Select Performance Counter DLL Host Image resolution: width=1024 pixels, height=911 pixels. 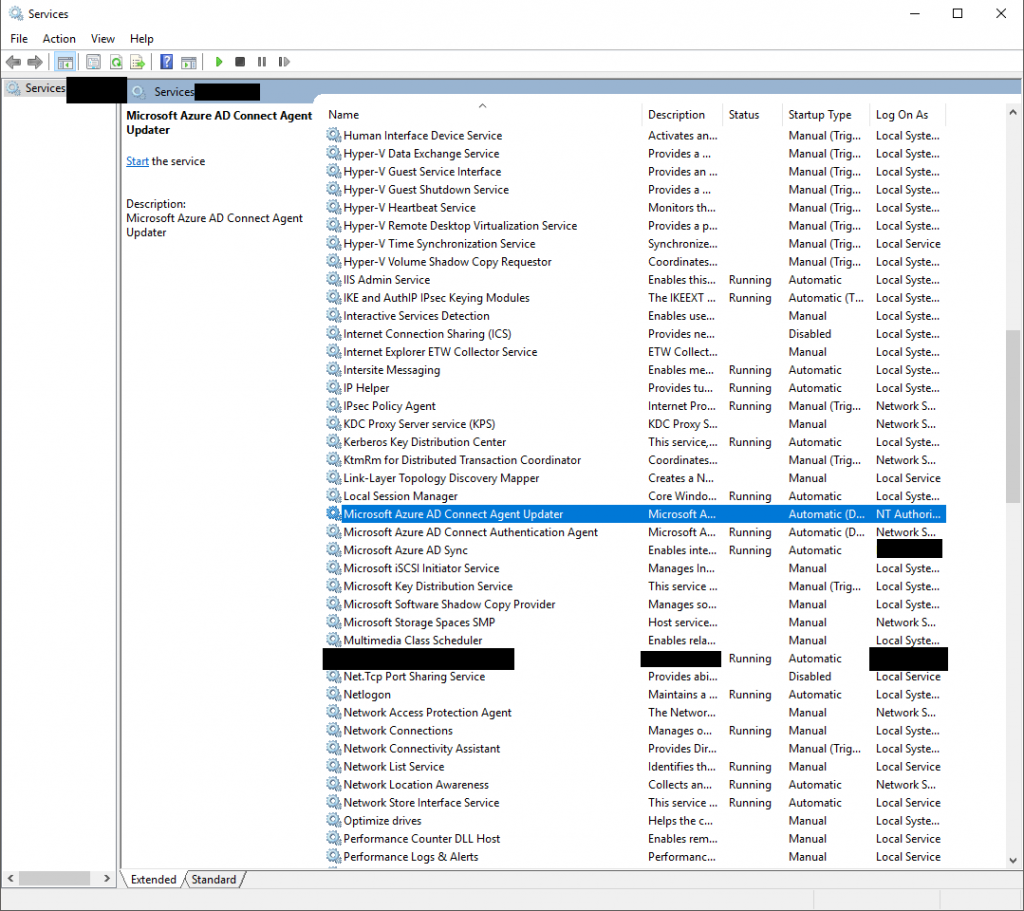pyautogui.click(x=635, y=839)
